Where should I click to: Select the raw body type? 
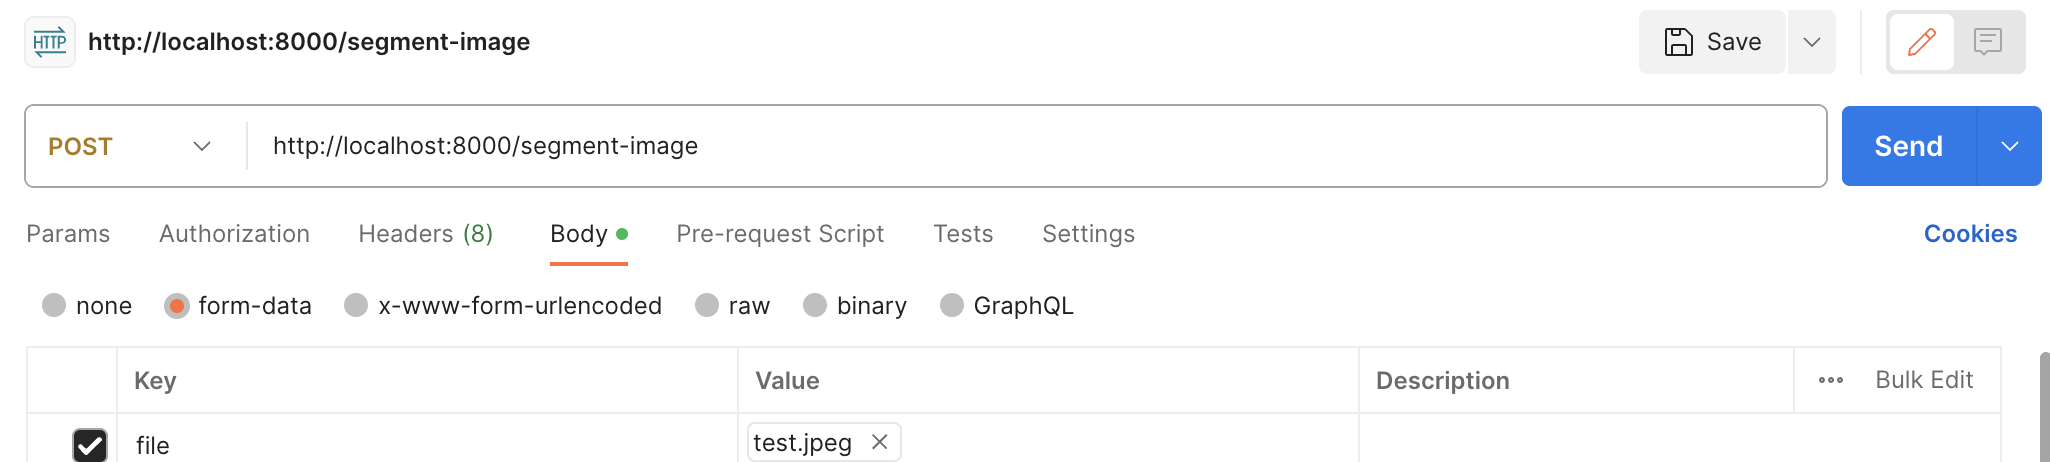(707, 306)
